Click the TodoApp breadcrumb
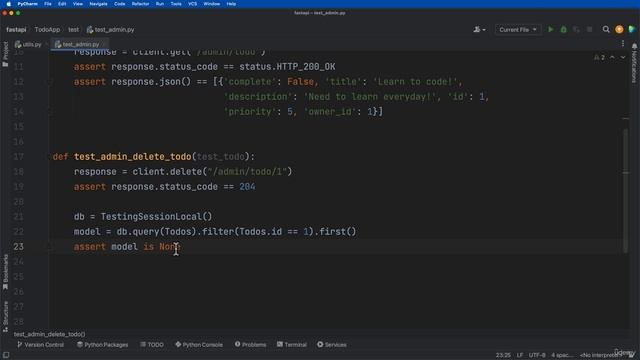The width and height of the screenshot is (640, 360). tap(47, 29)
